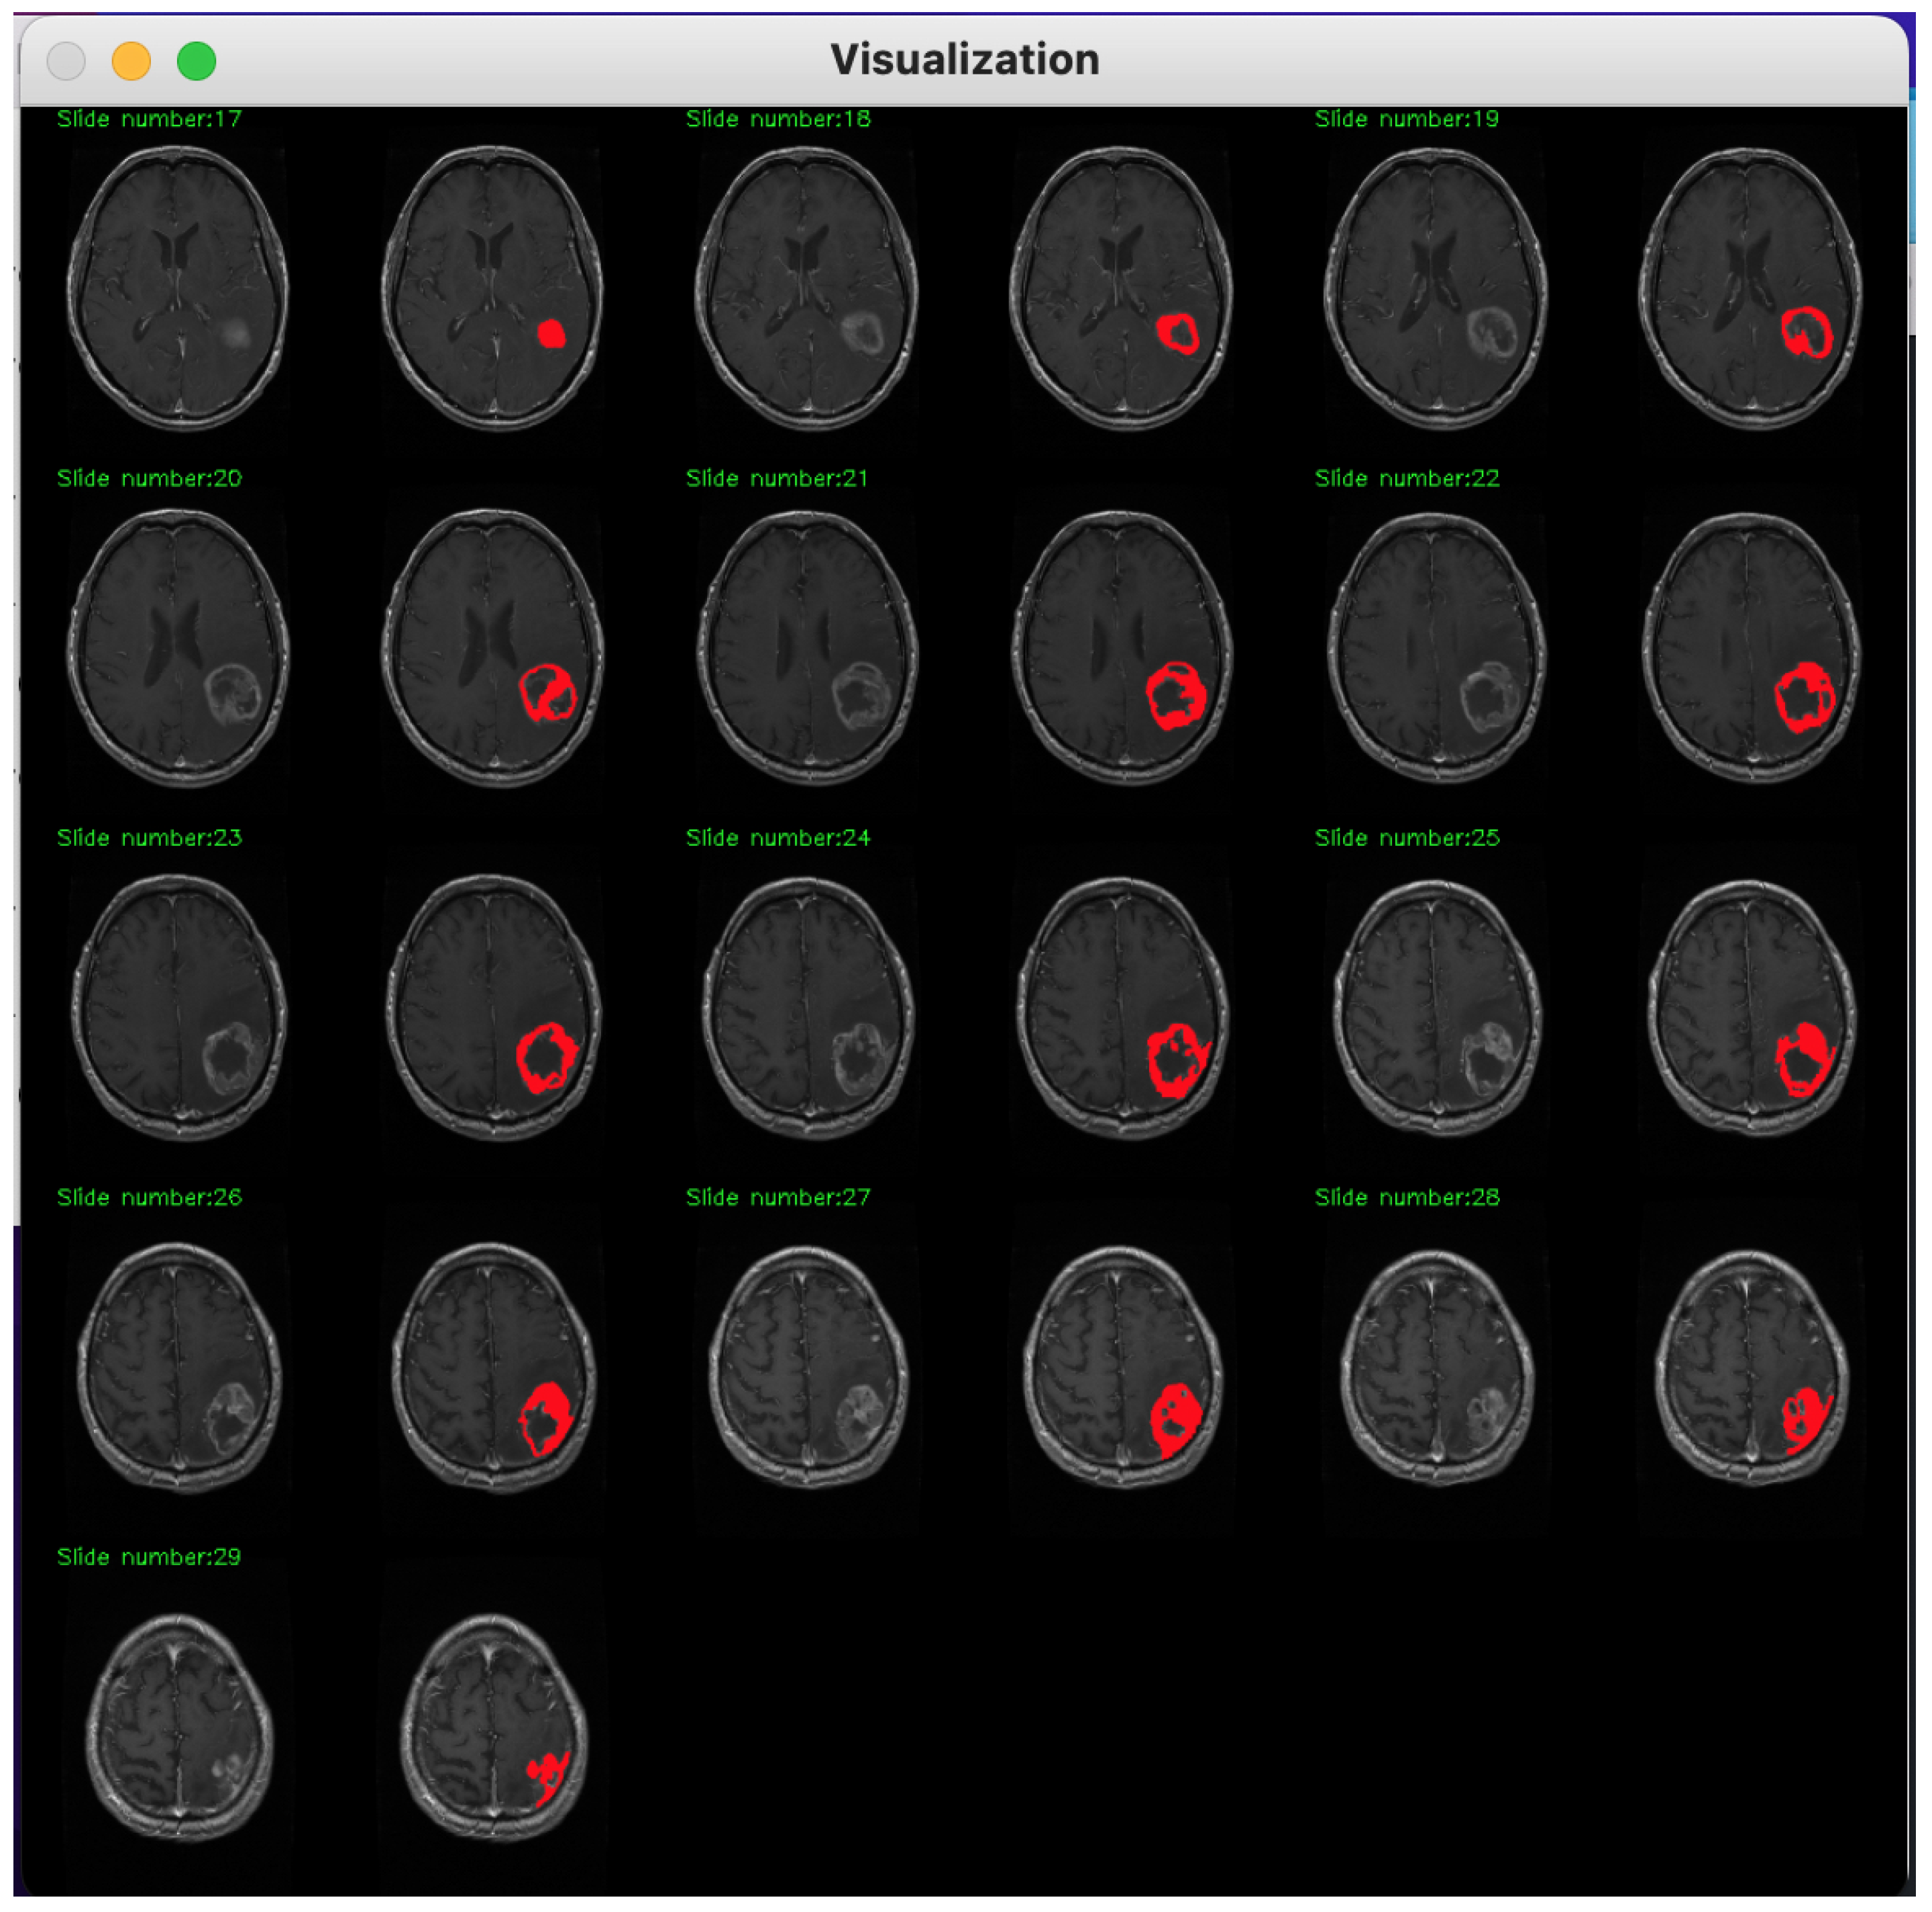The image size is (1932, 1912).
Task: Click the segmented red-mask MRI of slide 17
Action: point(492,288)
